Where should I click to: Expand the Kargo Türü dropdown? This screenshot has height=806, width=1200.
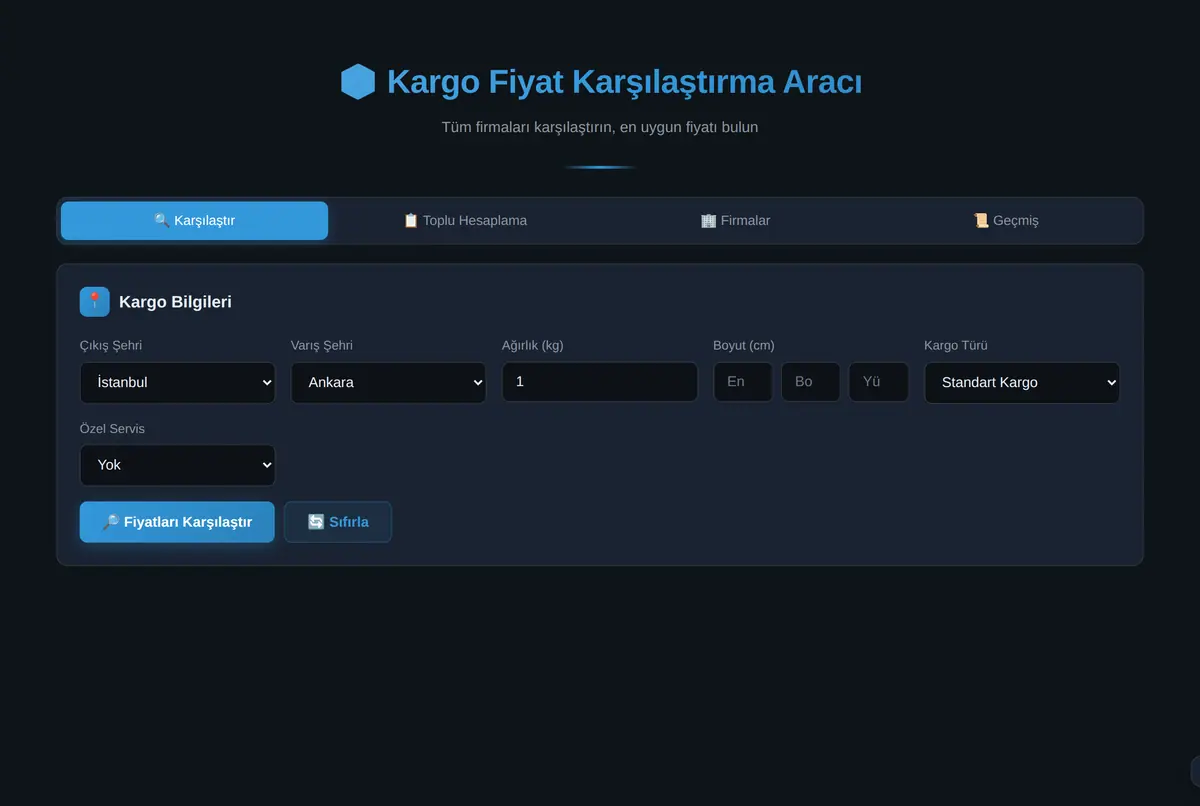1022,382
